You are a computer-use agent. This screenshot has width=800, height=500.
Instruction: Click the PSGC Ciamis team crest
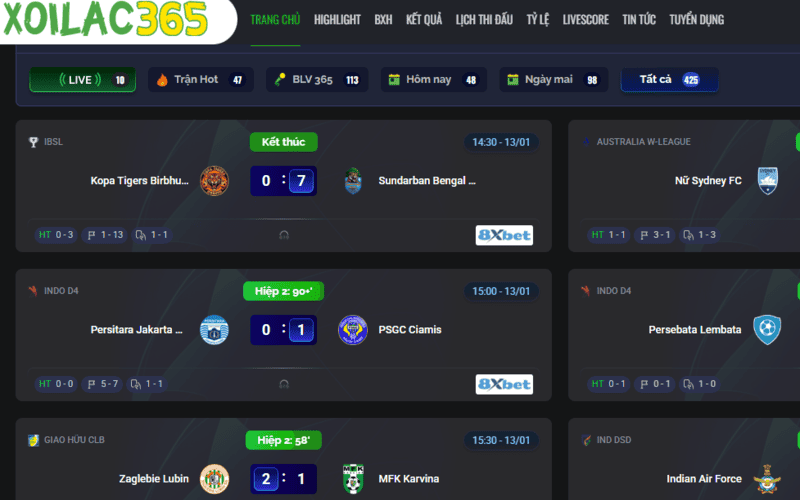coord(353,330)
